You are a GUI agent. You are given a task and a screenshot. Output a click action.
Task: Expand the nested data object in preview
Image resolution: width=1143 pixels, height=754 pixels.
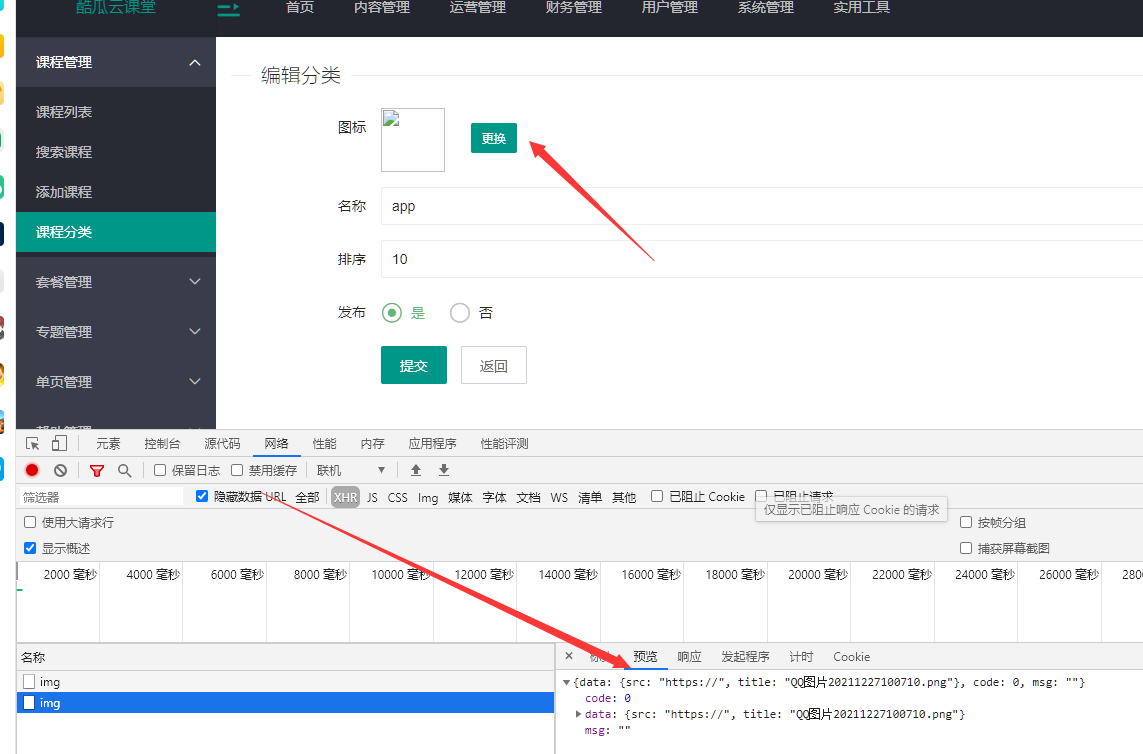coord(579,714)
